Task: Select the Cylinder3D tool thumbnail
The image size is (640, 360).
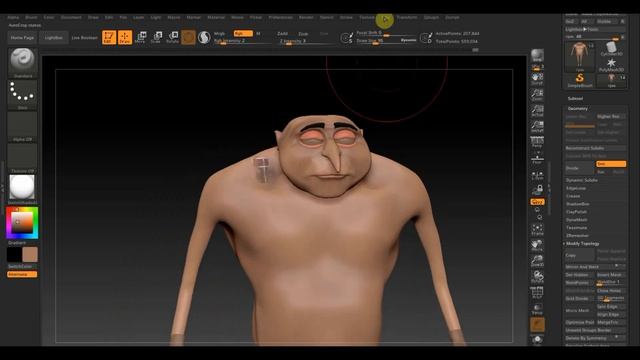Action: (611, 49)
